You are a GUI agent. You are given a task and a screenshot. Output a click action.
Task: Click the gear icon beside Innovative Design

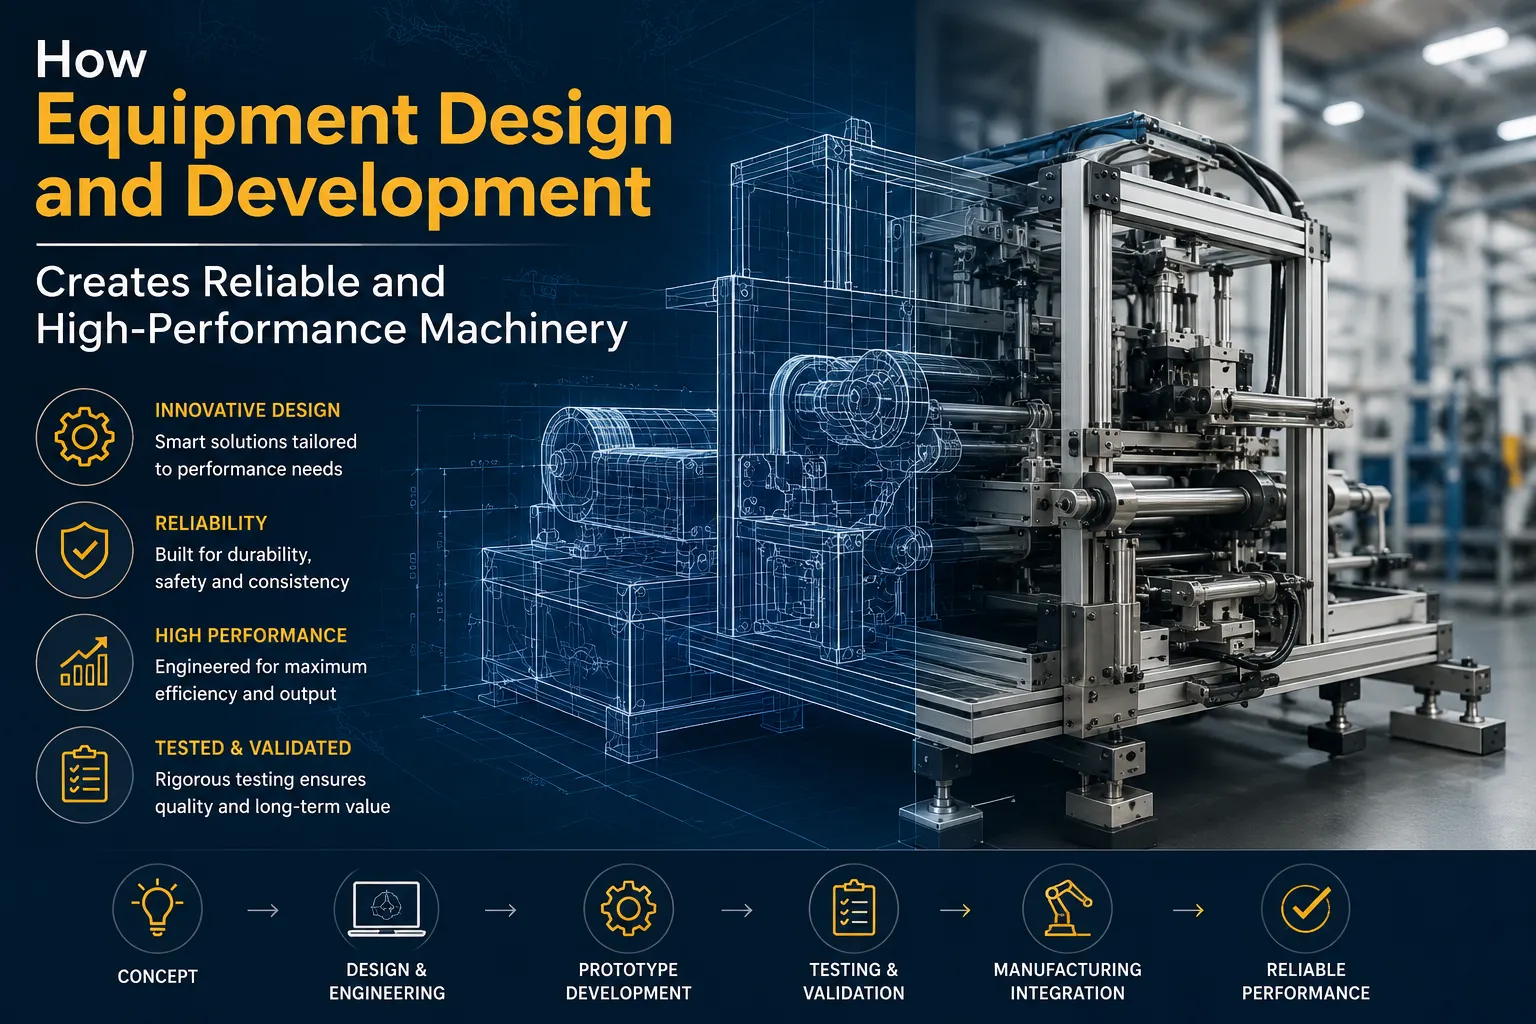[84, 437]
